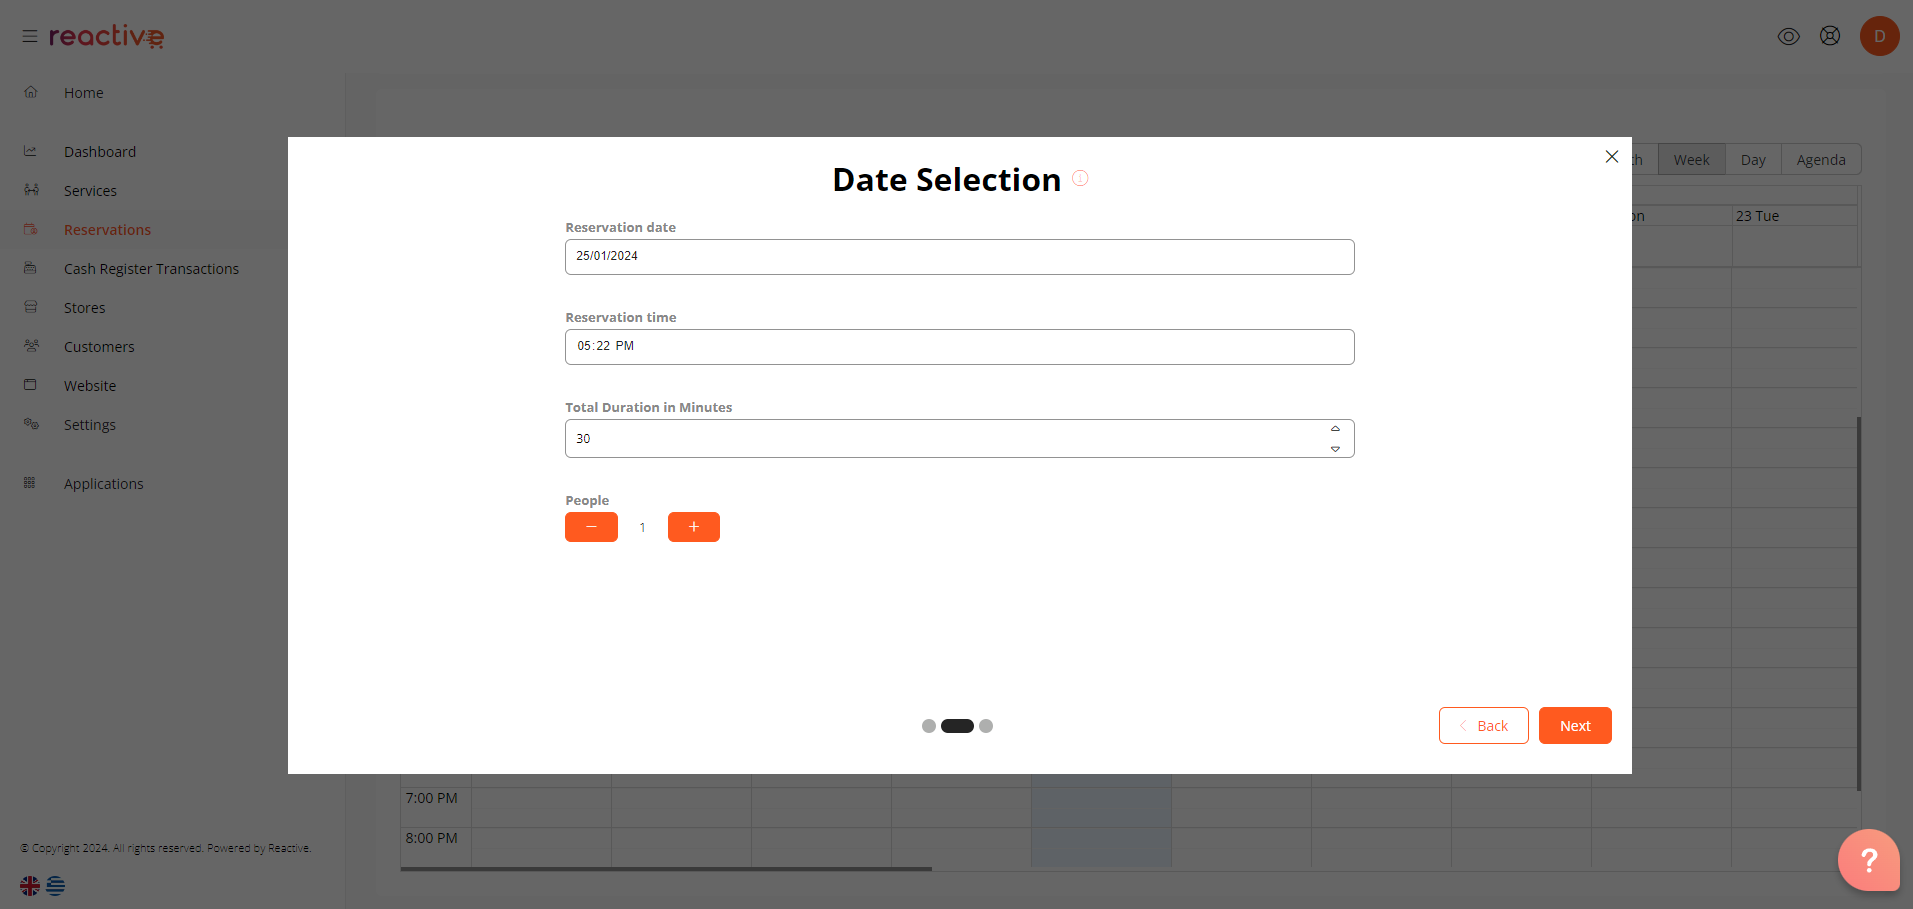The width and height of the screenshot is (1913, 909).
Task: Decrease people count with minus button
Action: (591, 527)
